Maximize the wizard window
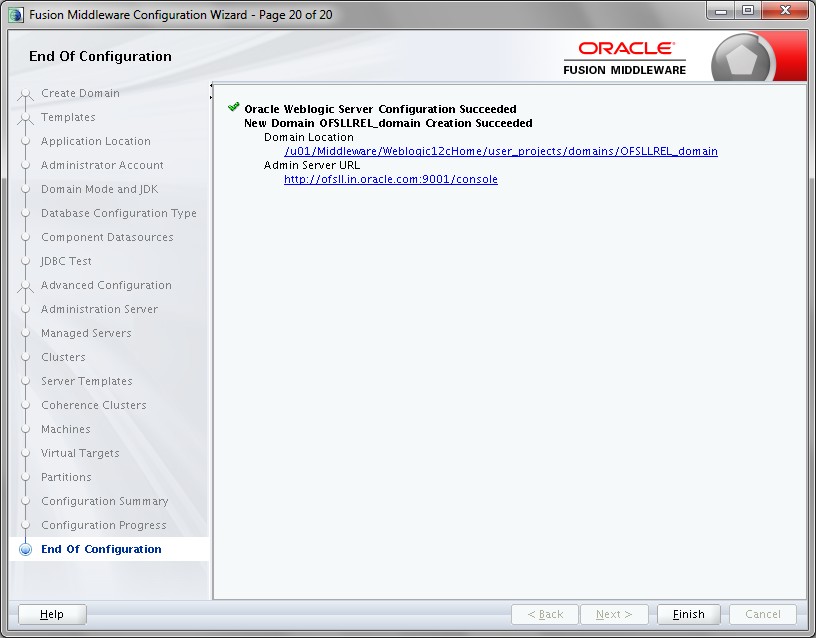Screen dimensions: 816x638 (x=748, y=10)
